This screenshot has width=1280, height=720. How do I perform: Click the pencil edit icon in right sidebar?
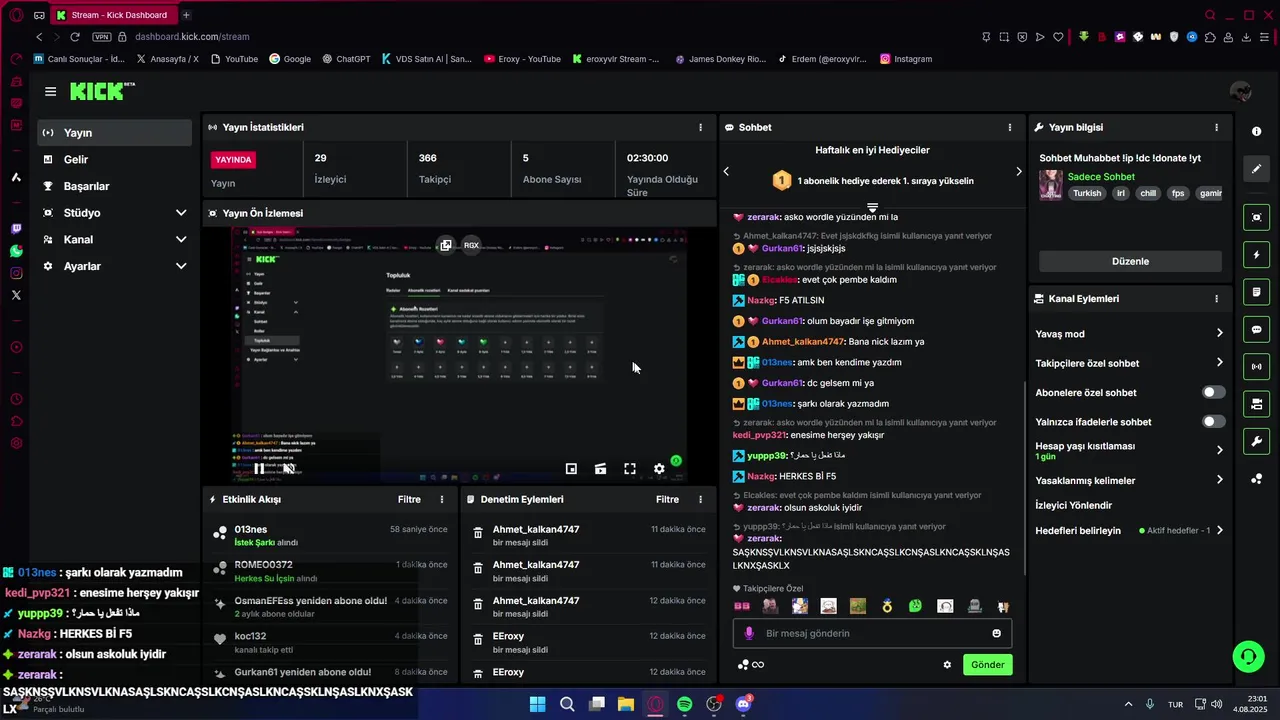(x=1257, y=169)
